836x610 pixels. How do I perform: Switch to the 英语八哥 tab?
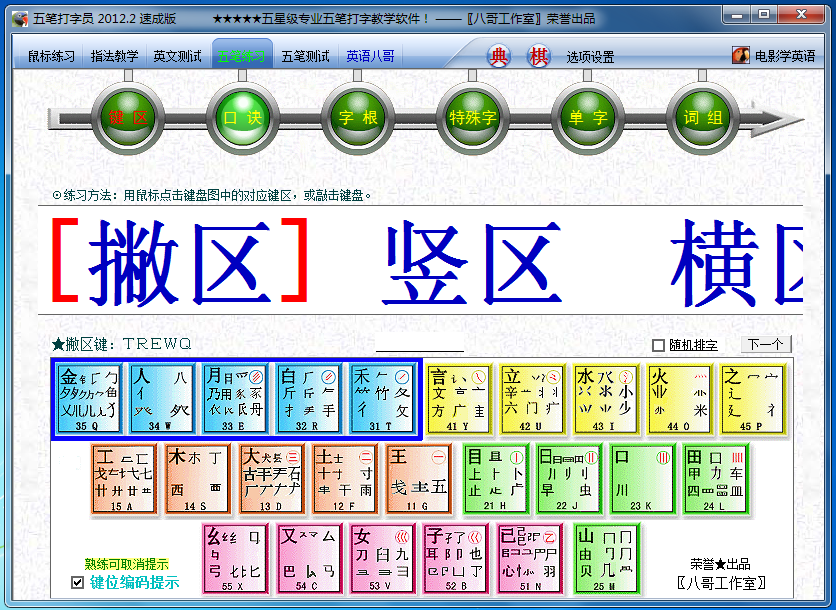point(370,56)
